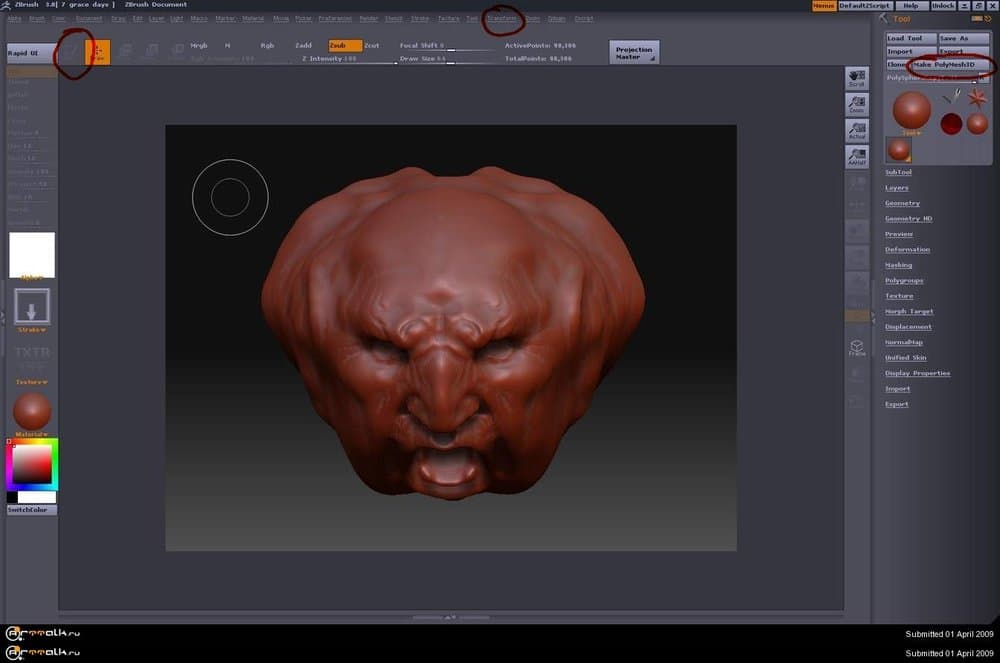Click the Frame icon beside the canvas
Screen dimensions: 1000x663
click(857, 347)
